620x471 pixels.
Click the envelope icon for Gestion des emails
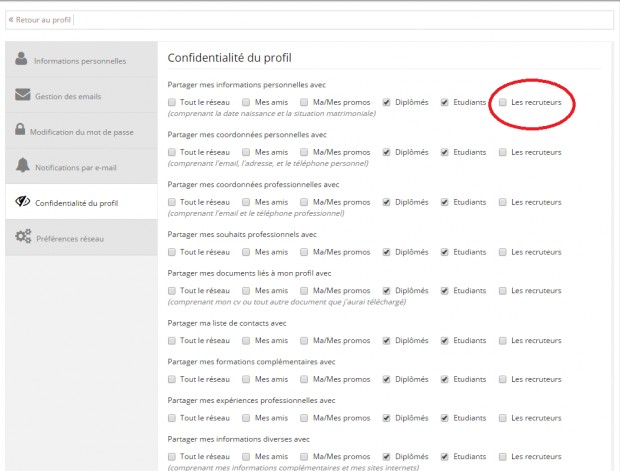(x=23, y=95)
